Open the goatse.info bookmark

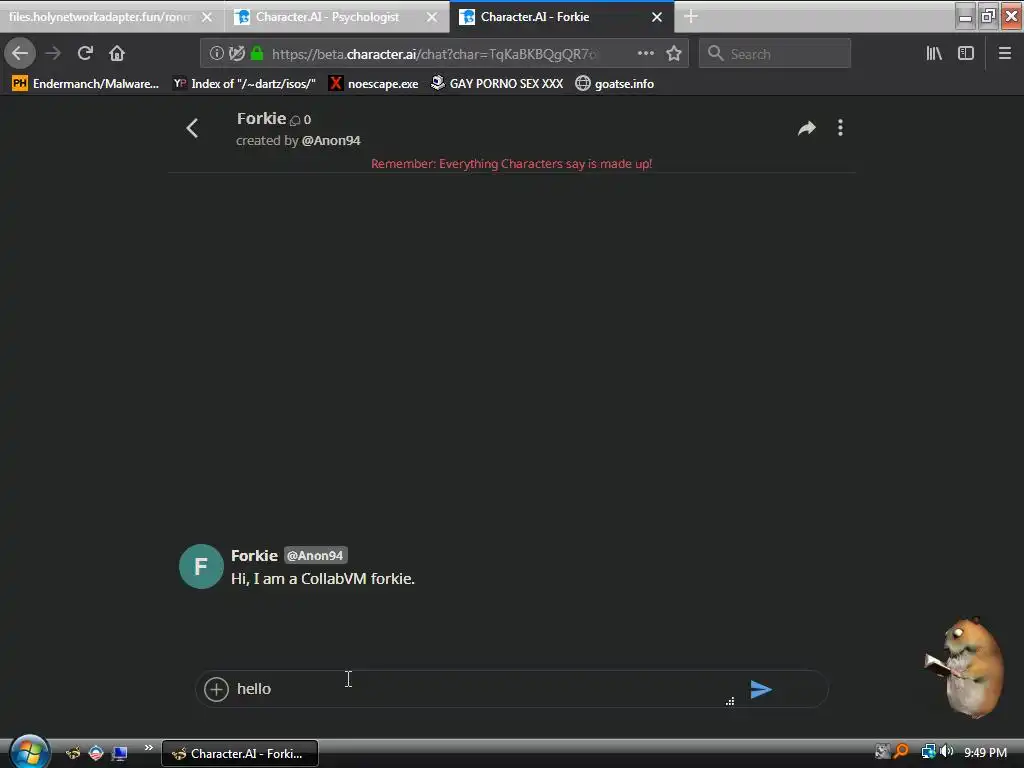coord(615,84)
